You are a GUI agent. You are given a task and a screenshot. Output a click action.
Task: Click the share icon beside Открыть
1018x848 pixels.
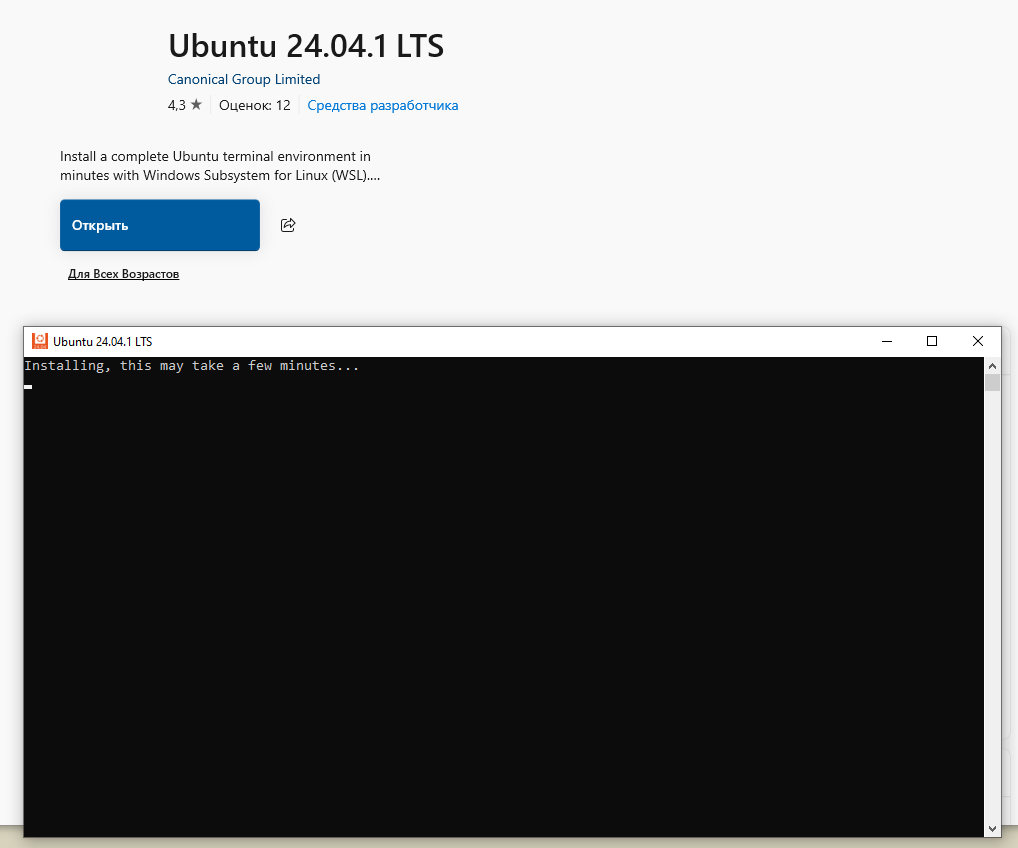click(288, 225)
